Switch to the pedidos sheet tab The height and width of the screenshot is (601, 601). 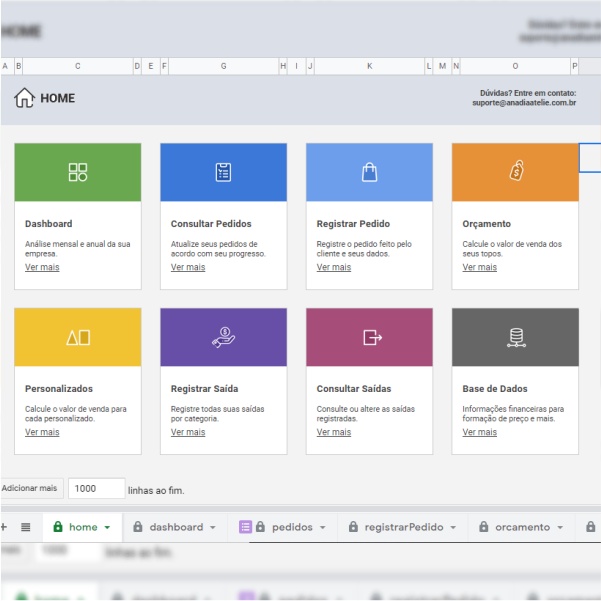click(292, 527)
